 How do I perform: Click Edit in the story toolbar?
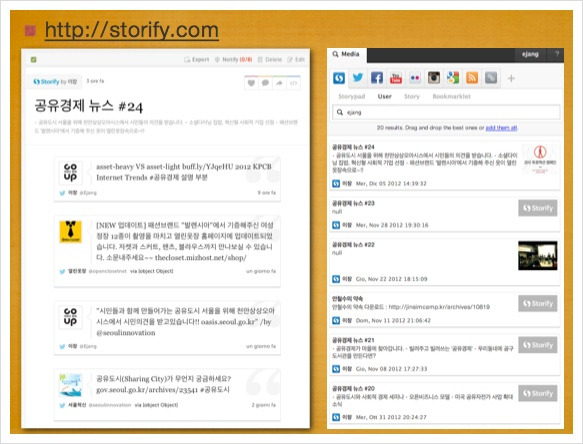point(296,59)
